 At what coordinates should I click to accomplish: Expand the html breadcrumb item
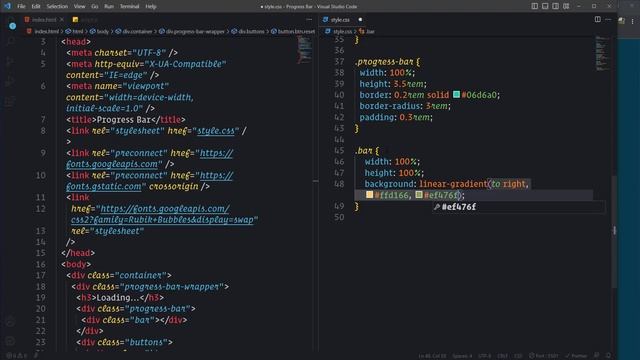tap(74, 31)
